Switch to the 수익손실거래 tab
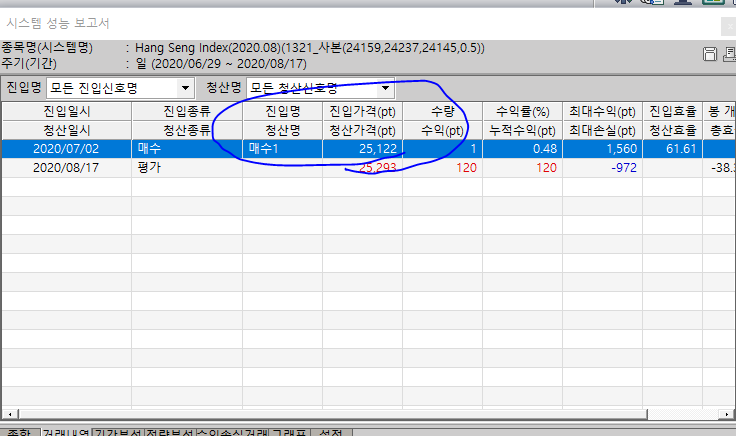This screenshot has height=436, width=736. coord(233,433)
